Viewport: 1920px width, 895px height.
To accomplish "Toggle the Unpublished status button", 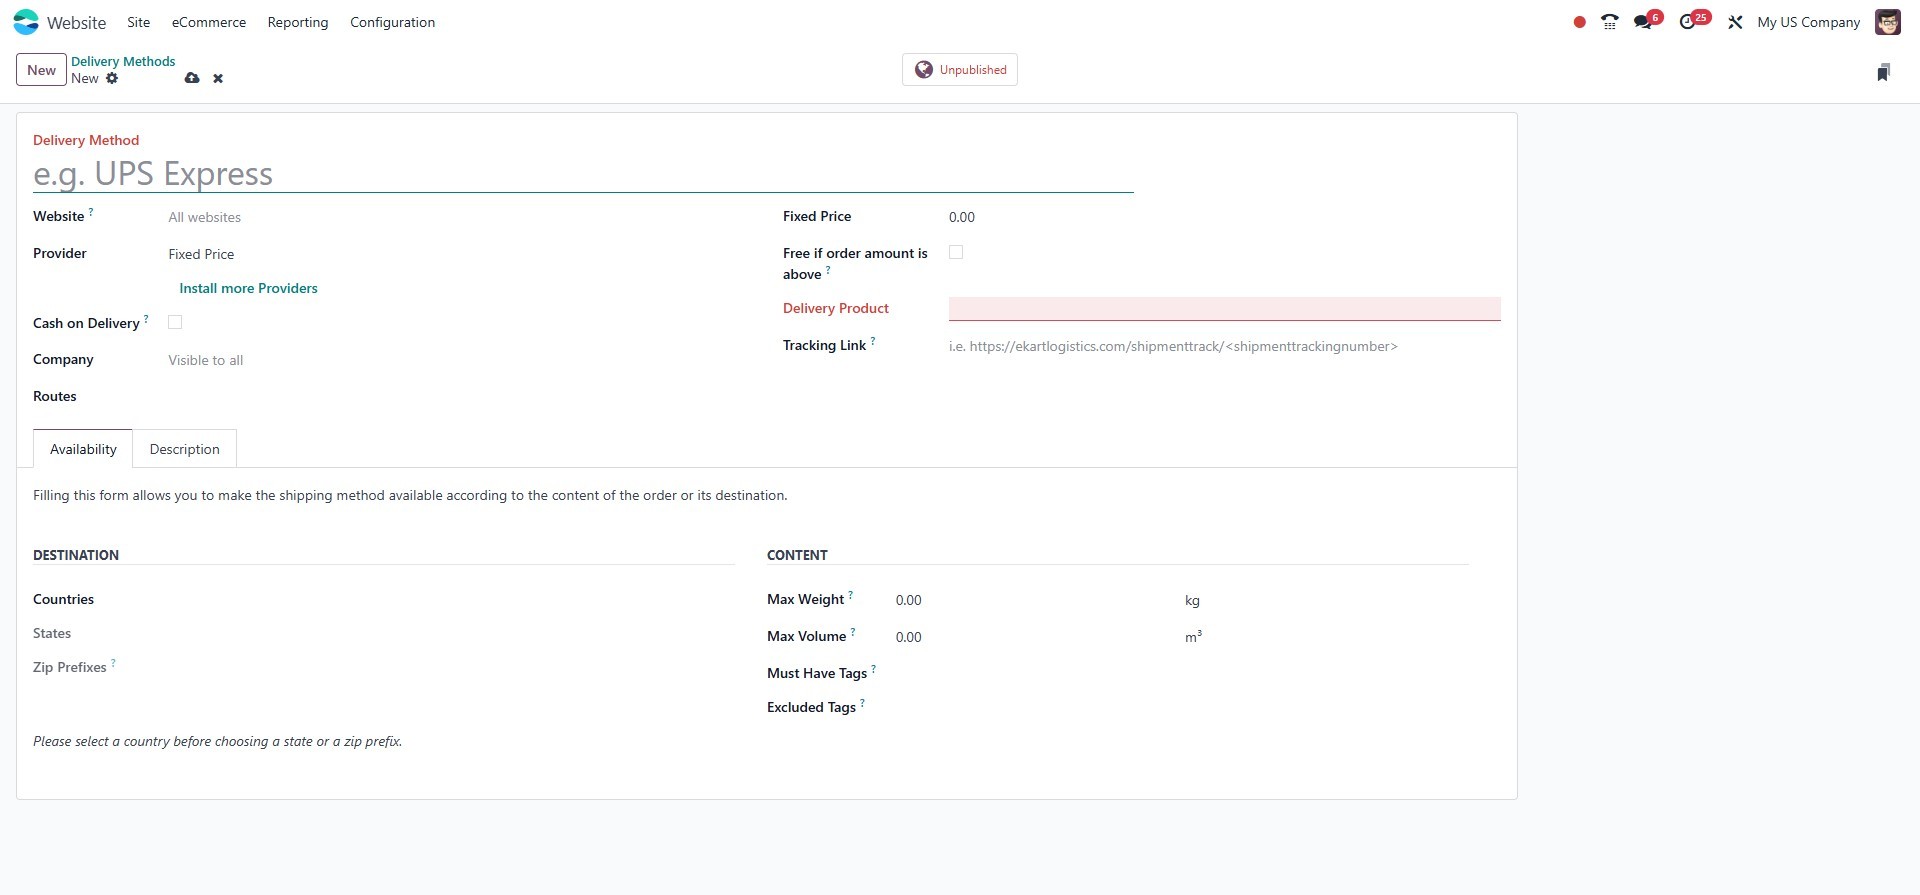I will [x=960, y=70].
